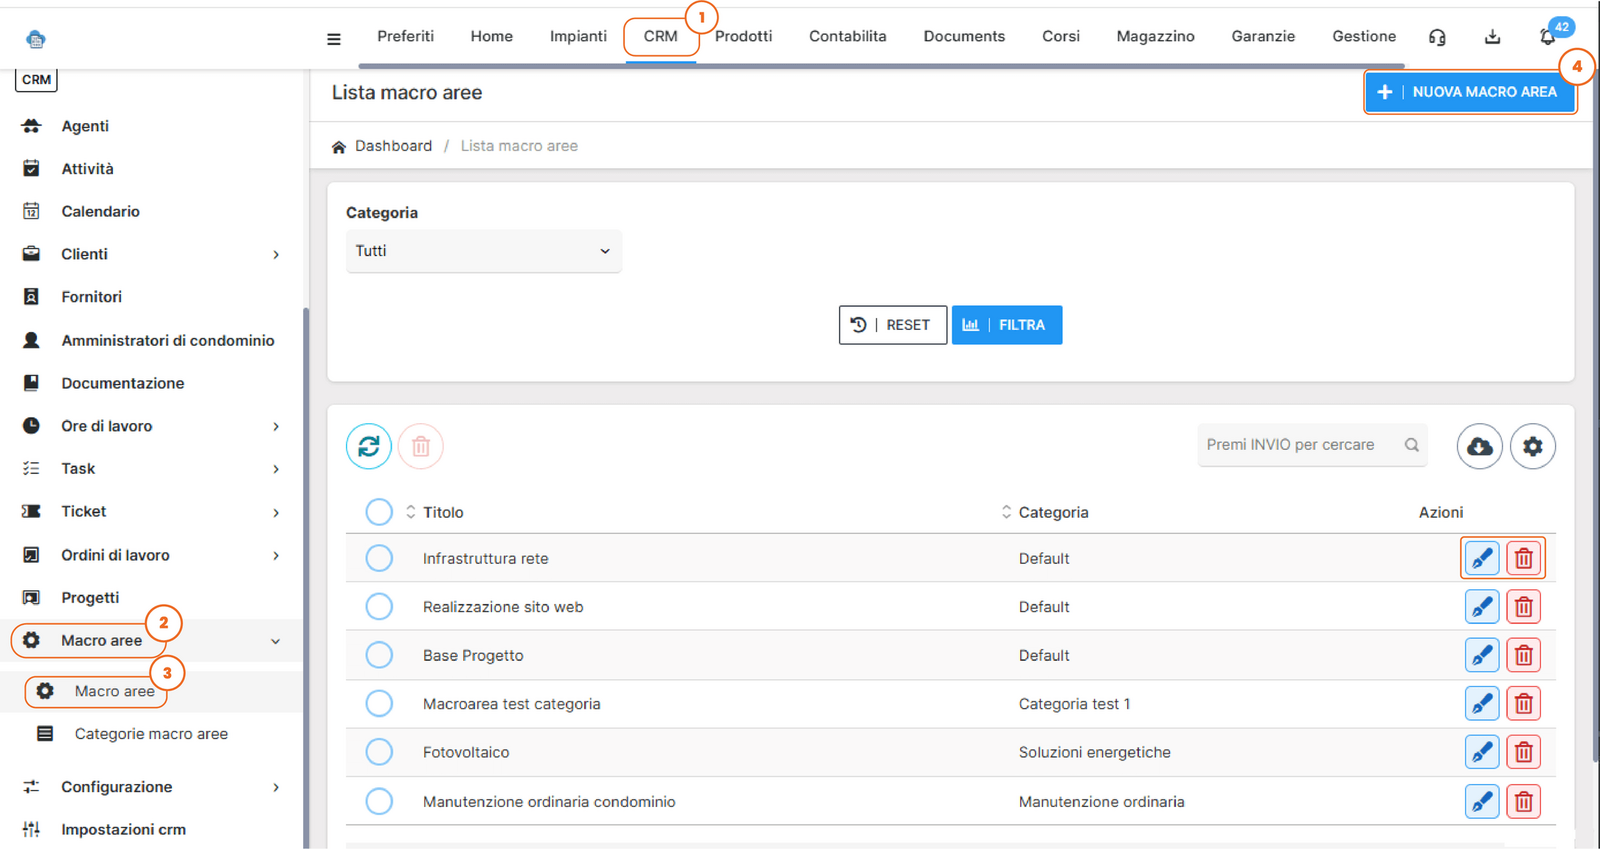Open the Categoria dropdown

click(483, 251)
